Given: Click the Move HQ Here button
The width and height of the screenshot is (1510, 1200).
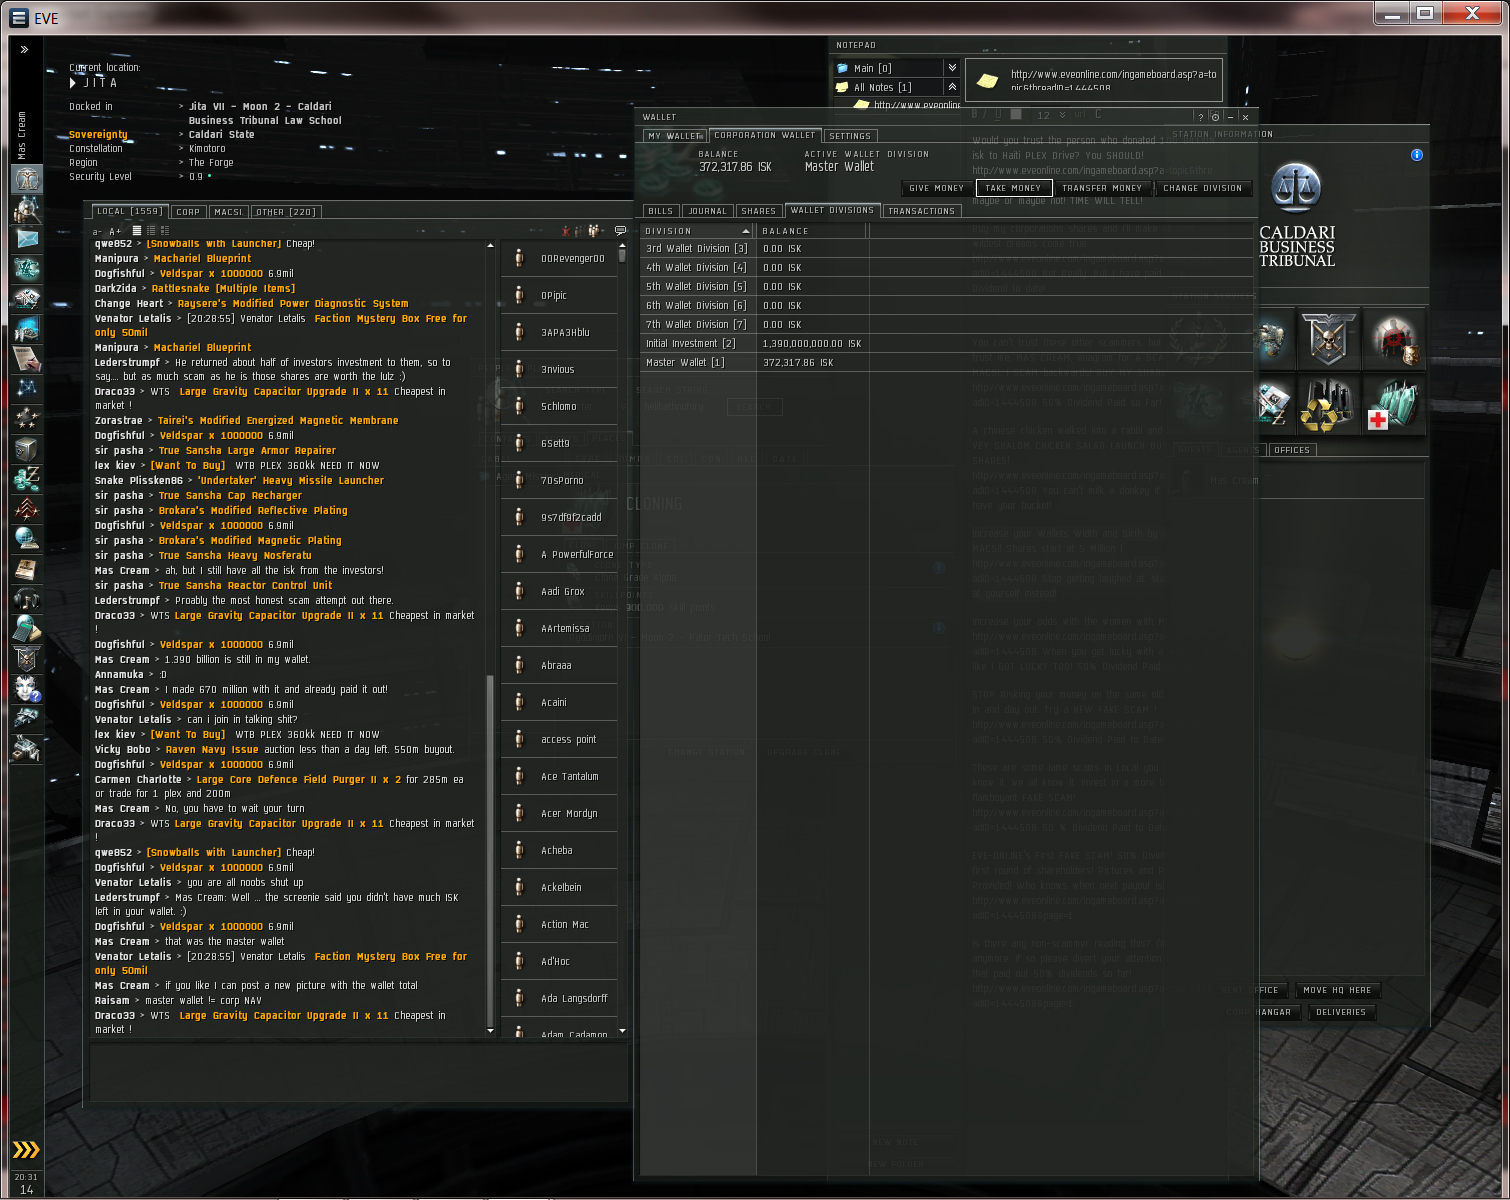Looking at the screenshot, I should (x=1338, y=990).
